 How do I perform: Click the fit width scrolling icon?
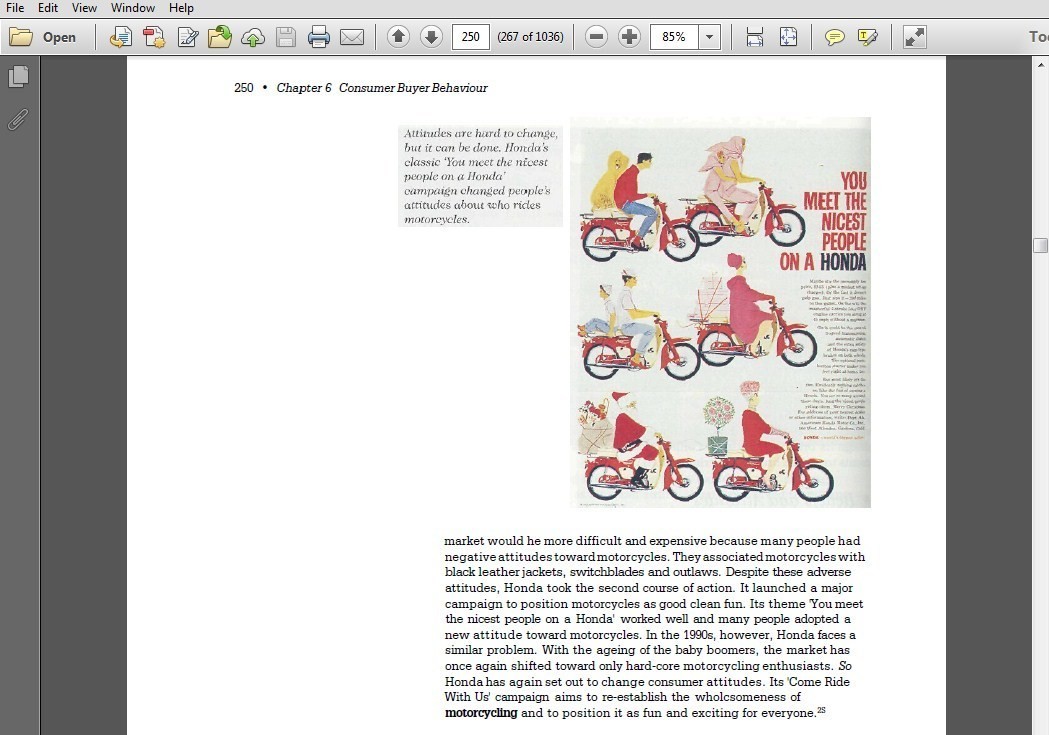(x=755, y=37)
